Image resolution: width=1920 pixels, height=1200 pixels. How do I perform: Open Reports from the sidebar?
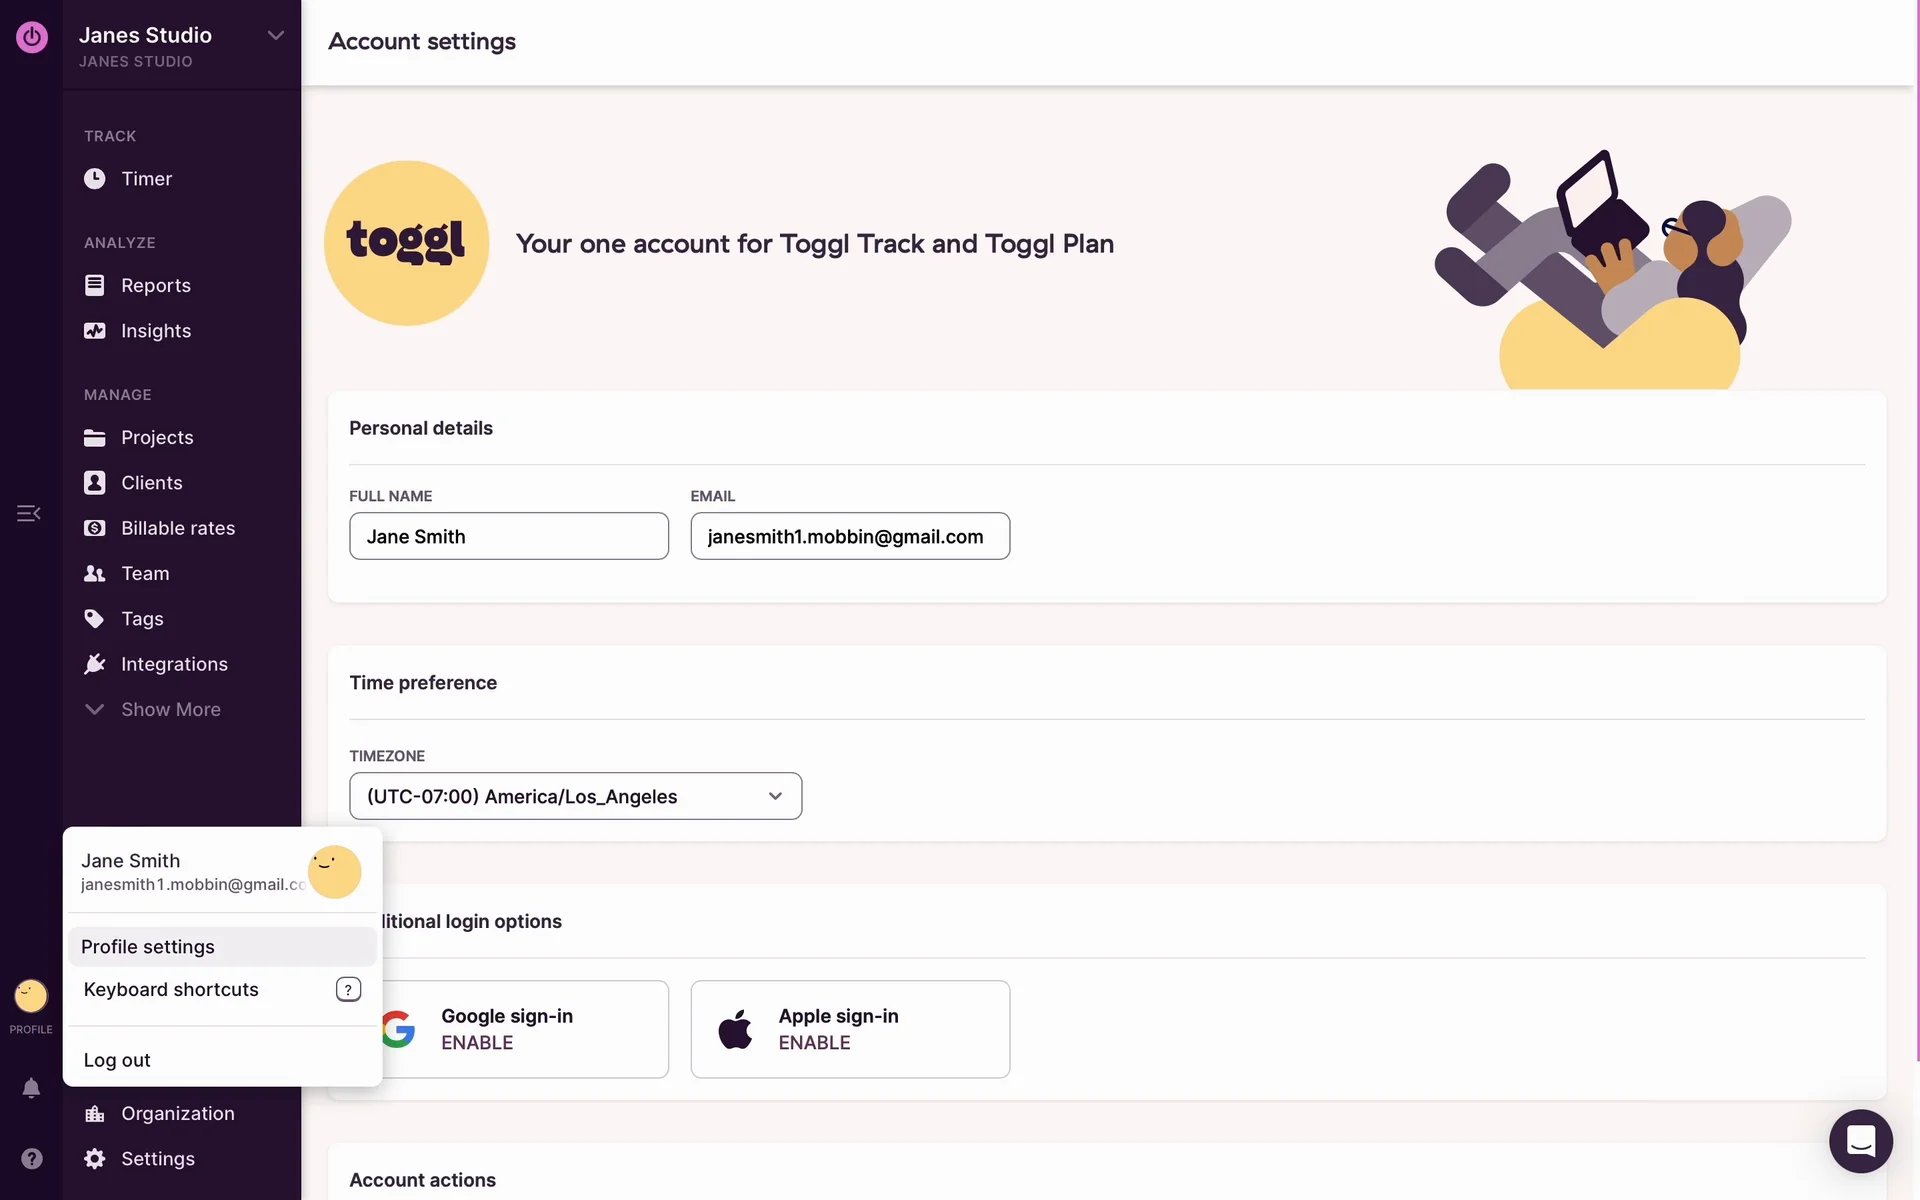[x=155, y=286]
